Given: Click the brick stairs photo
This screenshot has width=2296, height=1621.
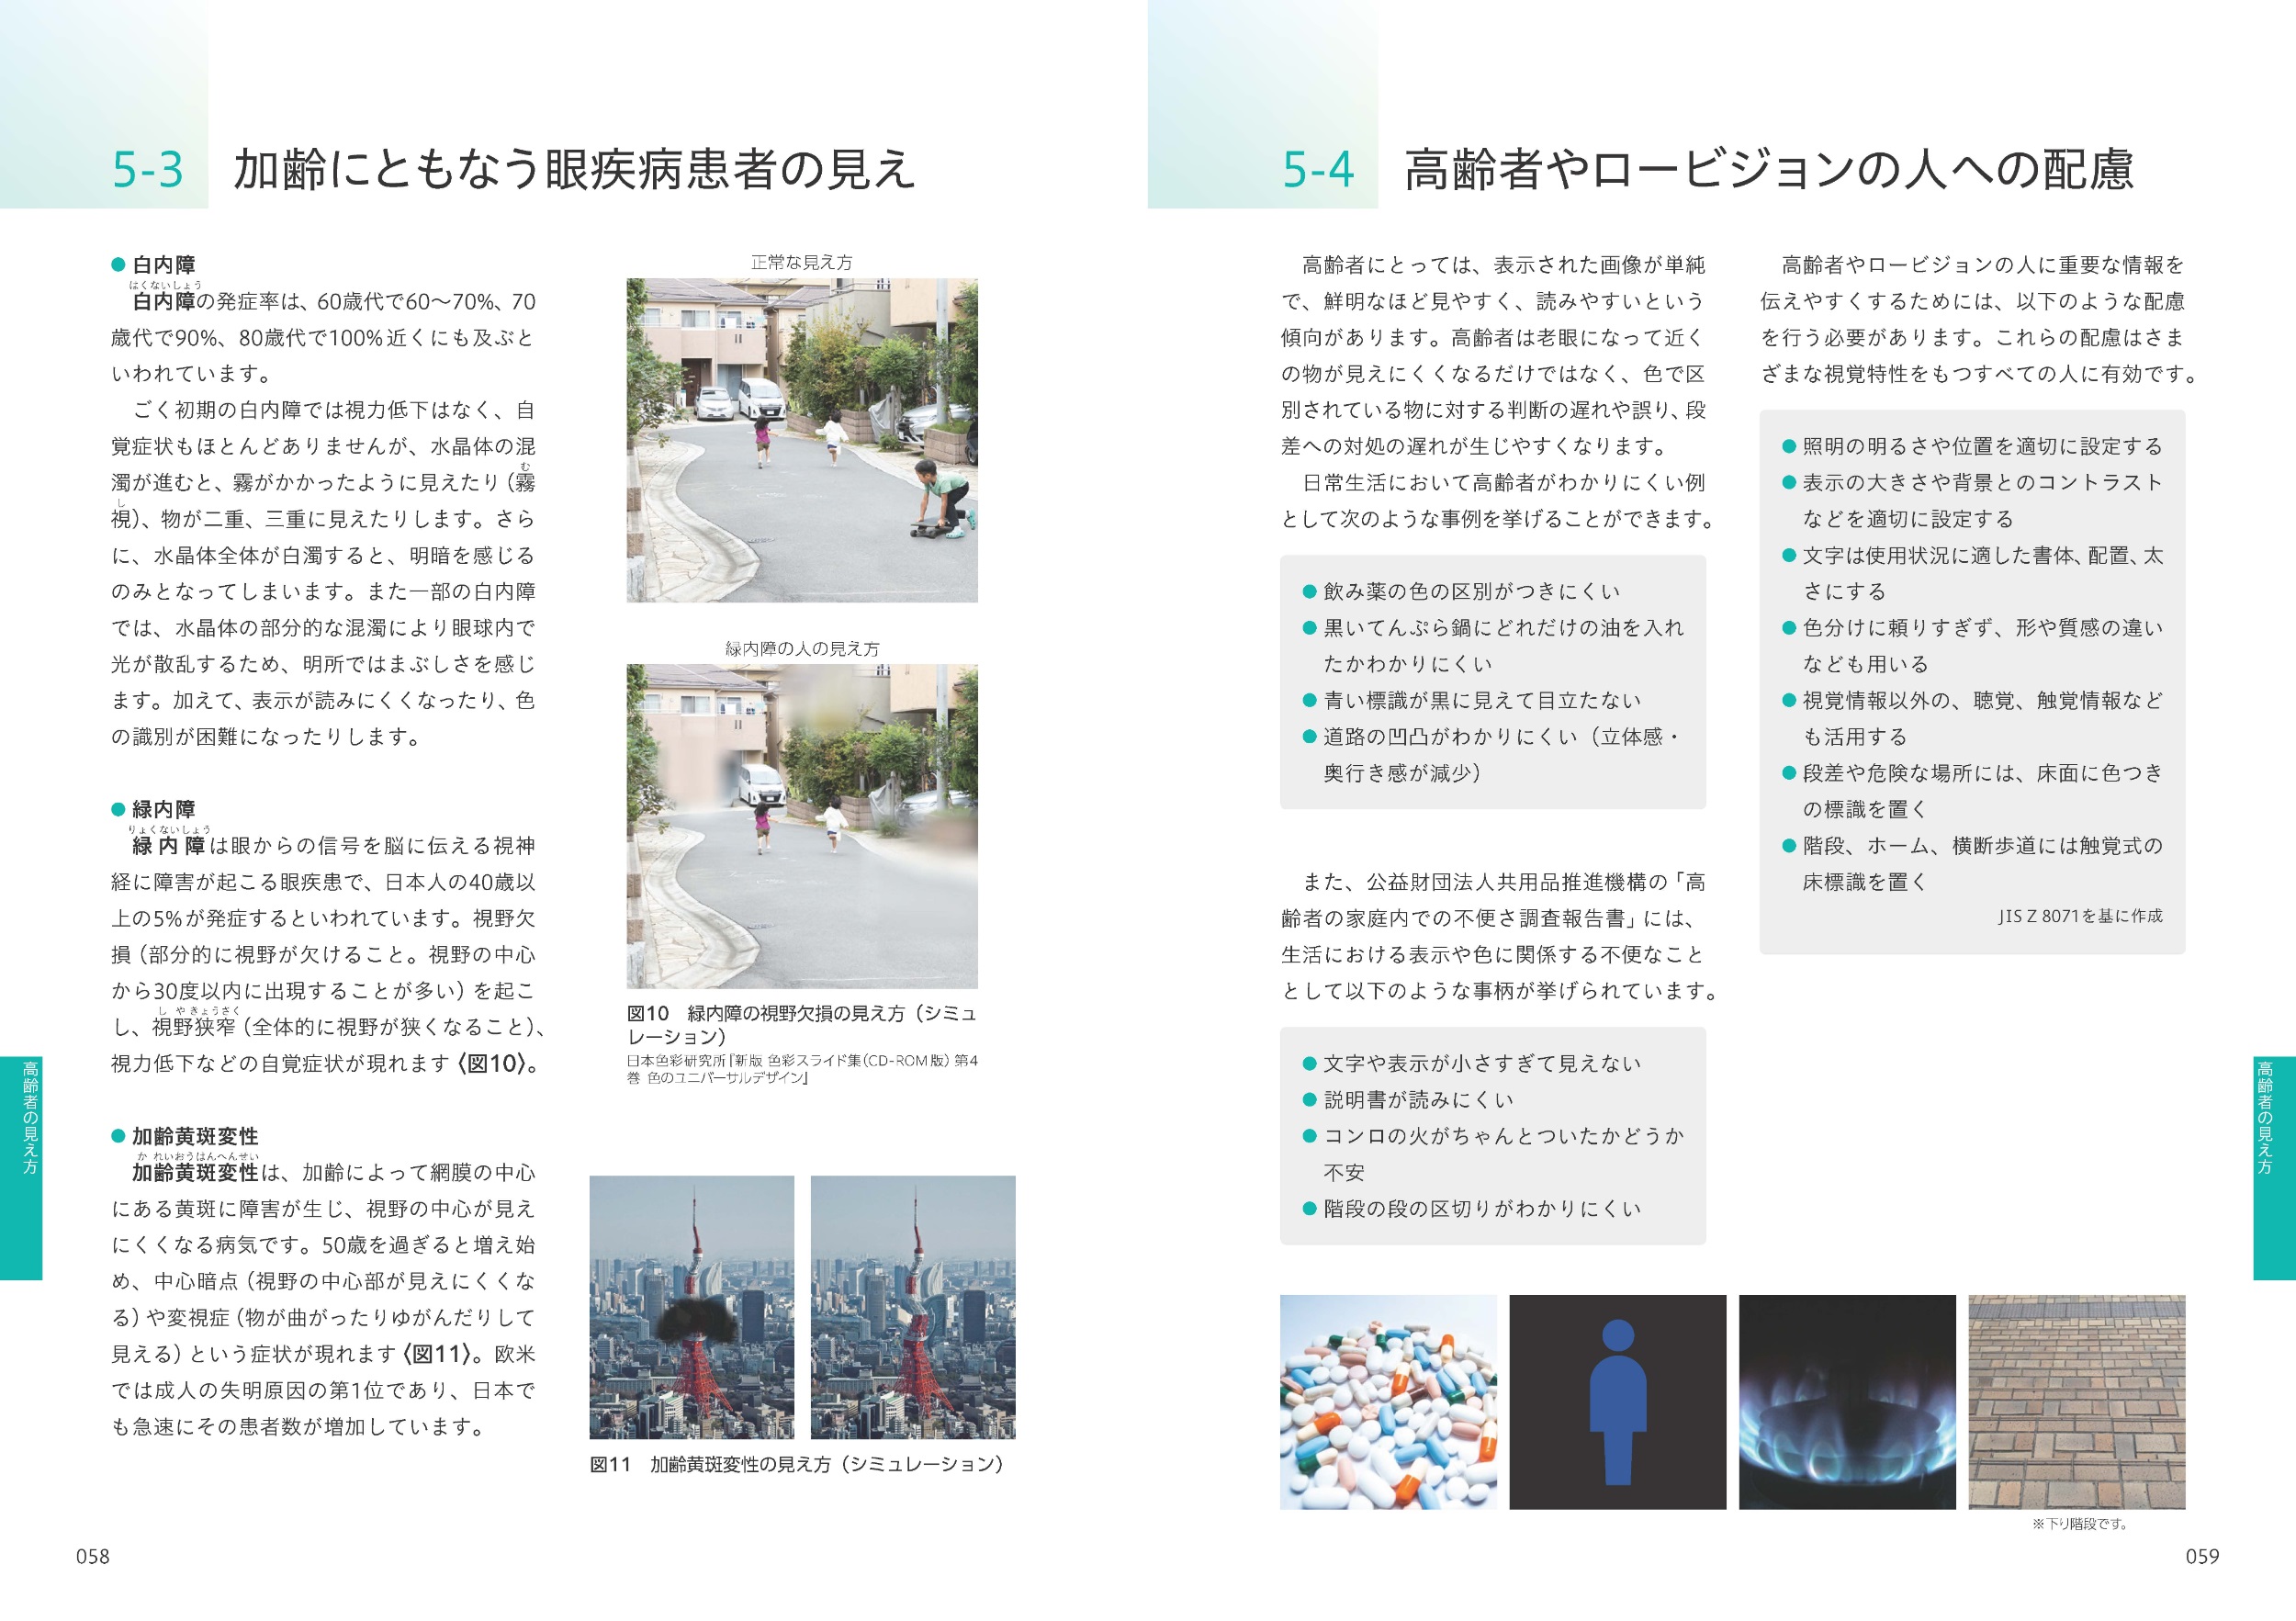Looking at the screenshot, I should (2077, 1402).
